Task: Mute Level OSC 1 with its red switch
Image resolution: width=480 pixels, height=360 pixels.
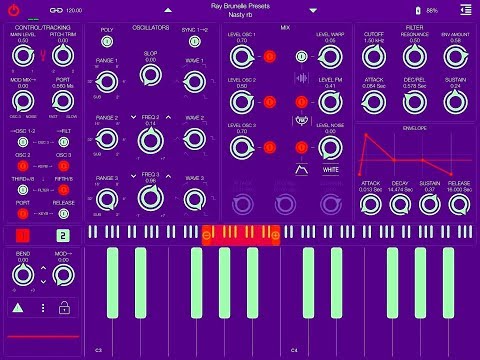Action: pos(270,57)
